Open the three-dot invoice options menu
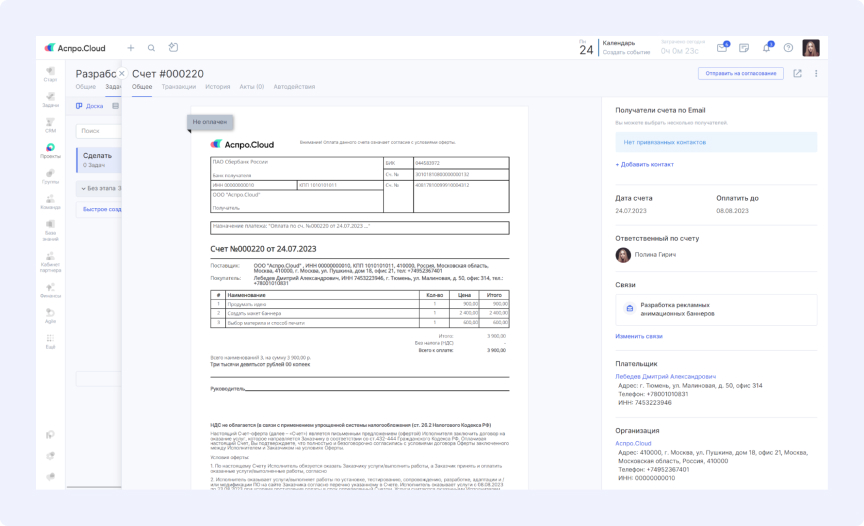The width and height of the screenshot is (864, 526). point(816,73)
